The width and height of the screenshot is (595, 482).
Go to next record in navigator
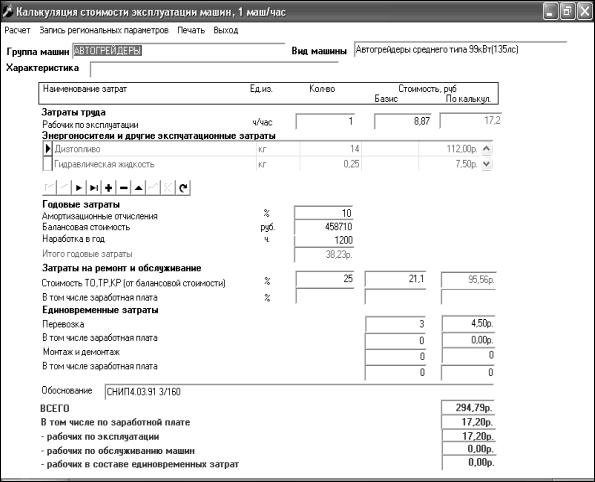click(79, 187)
